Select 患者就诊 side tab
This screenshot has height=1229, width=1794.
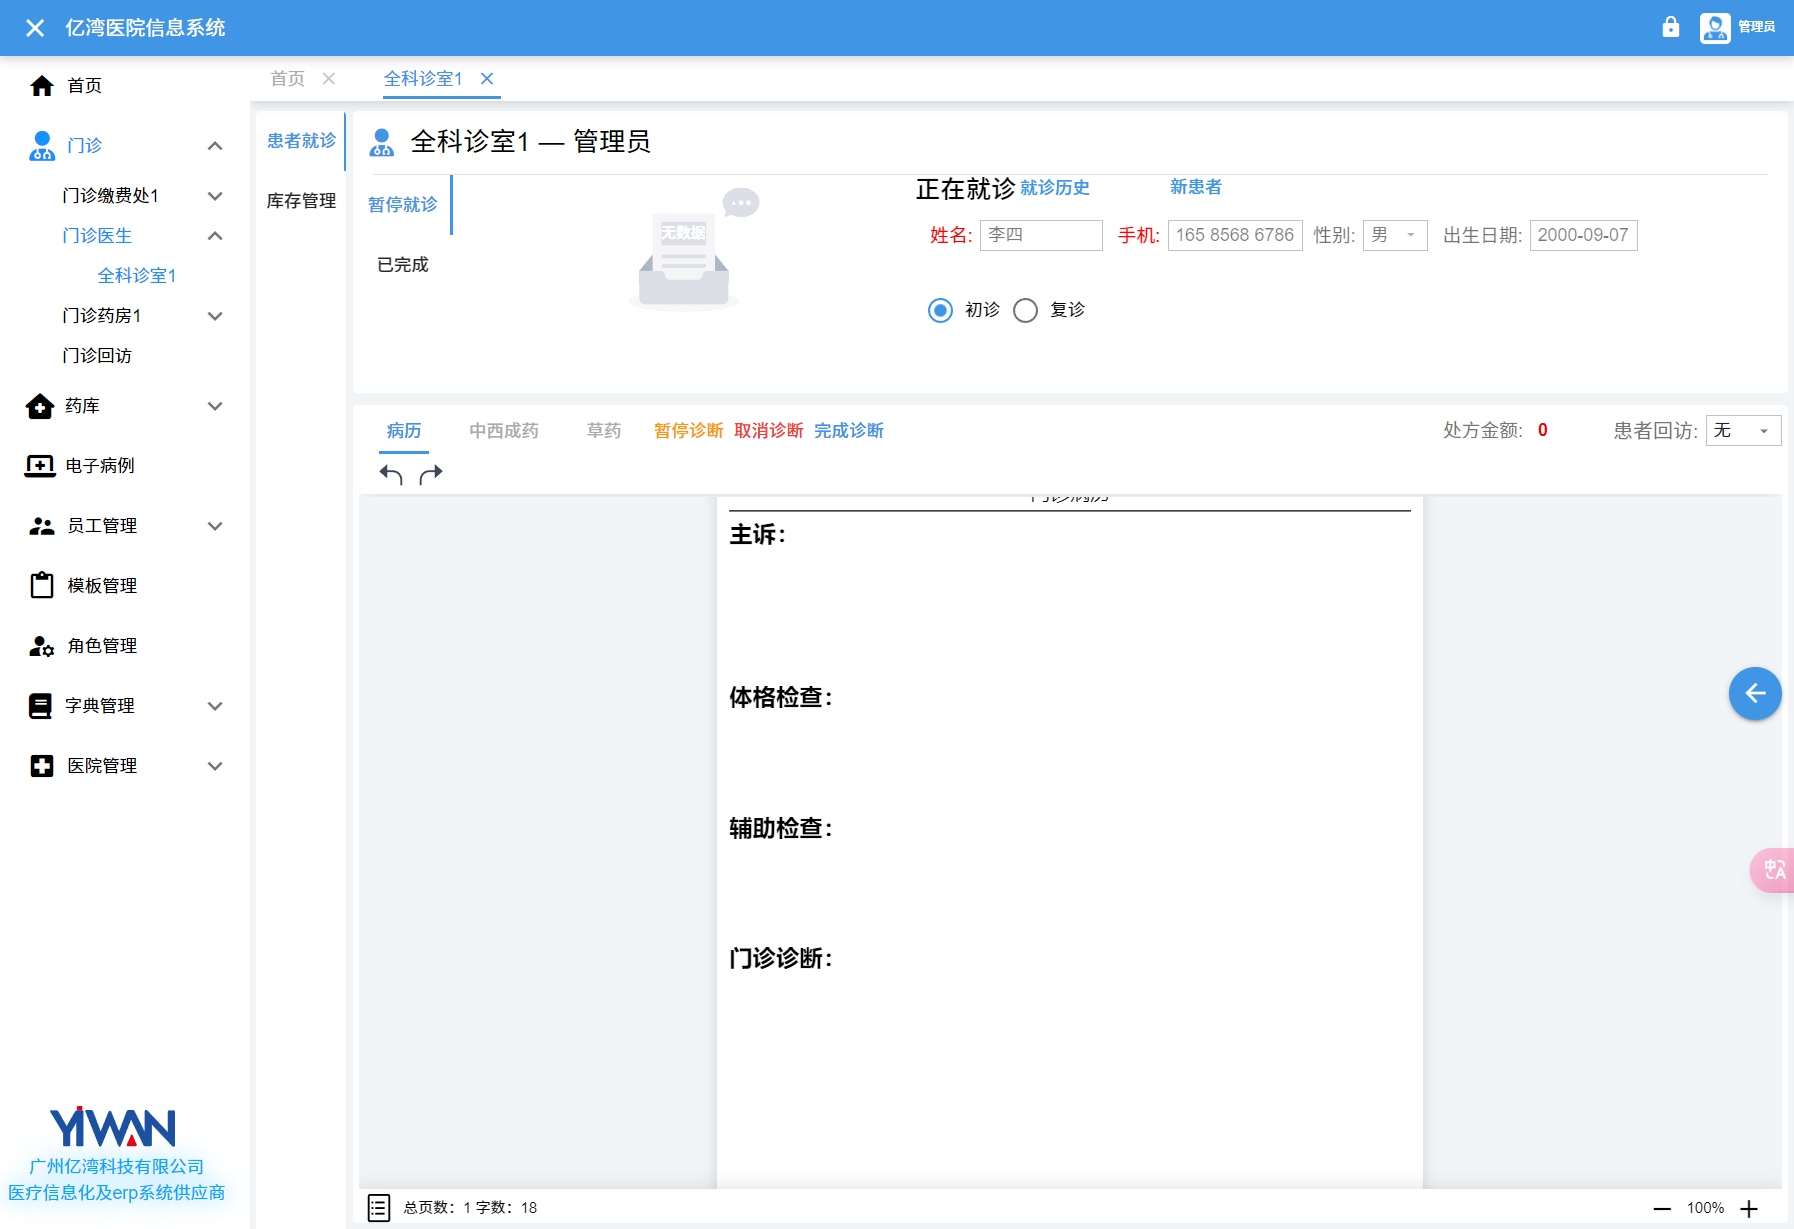[301, 141]
